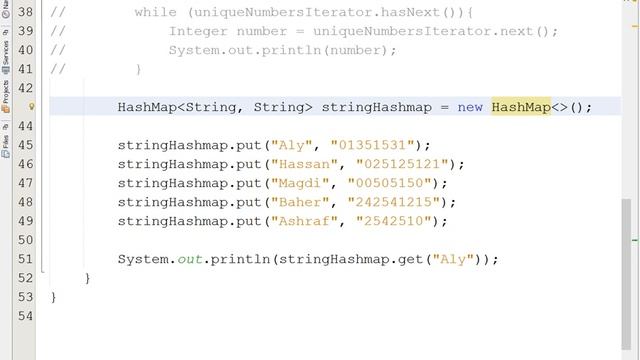
Task: Click the orange warning mark in error stripe
Action: pyautogui.click(x=634, y=27)
